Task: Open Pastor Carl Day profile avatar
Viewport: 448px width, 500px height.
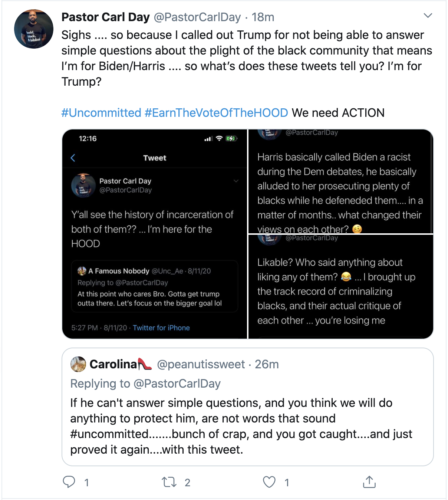Action: click(x=33, y=29)
